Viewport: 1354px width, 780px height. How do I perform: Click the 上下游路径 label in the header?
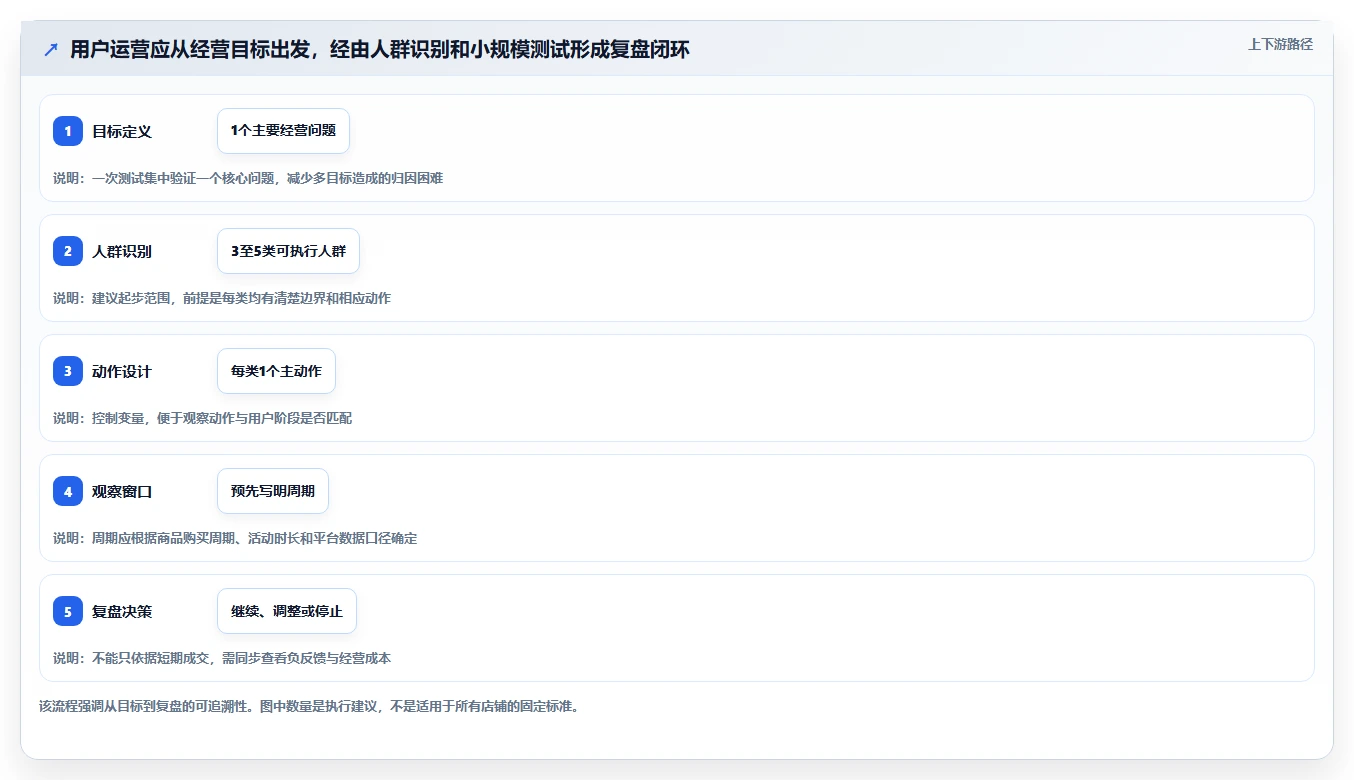pos(1280,44)
